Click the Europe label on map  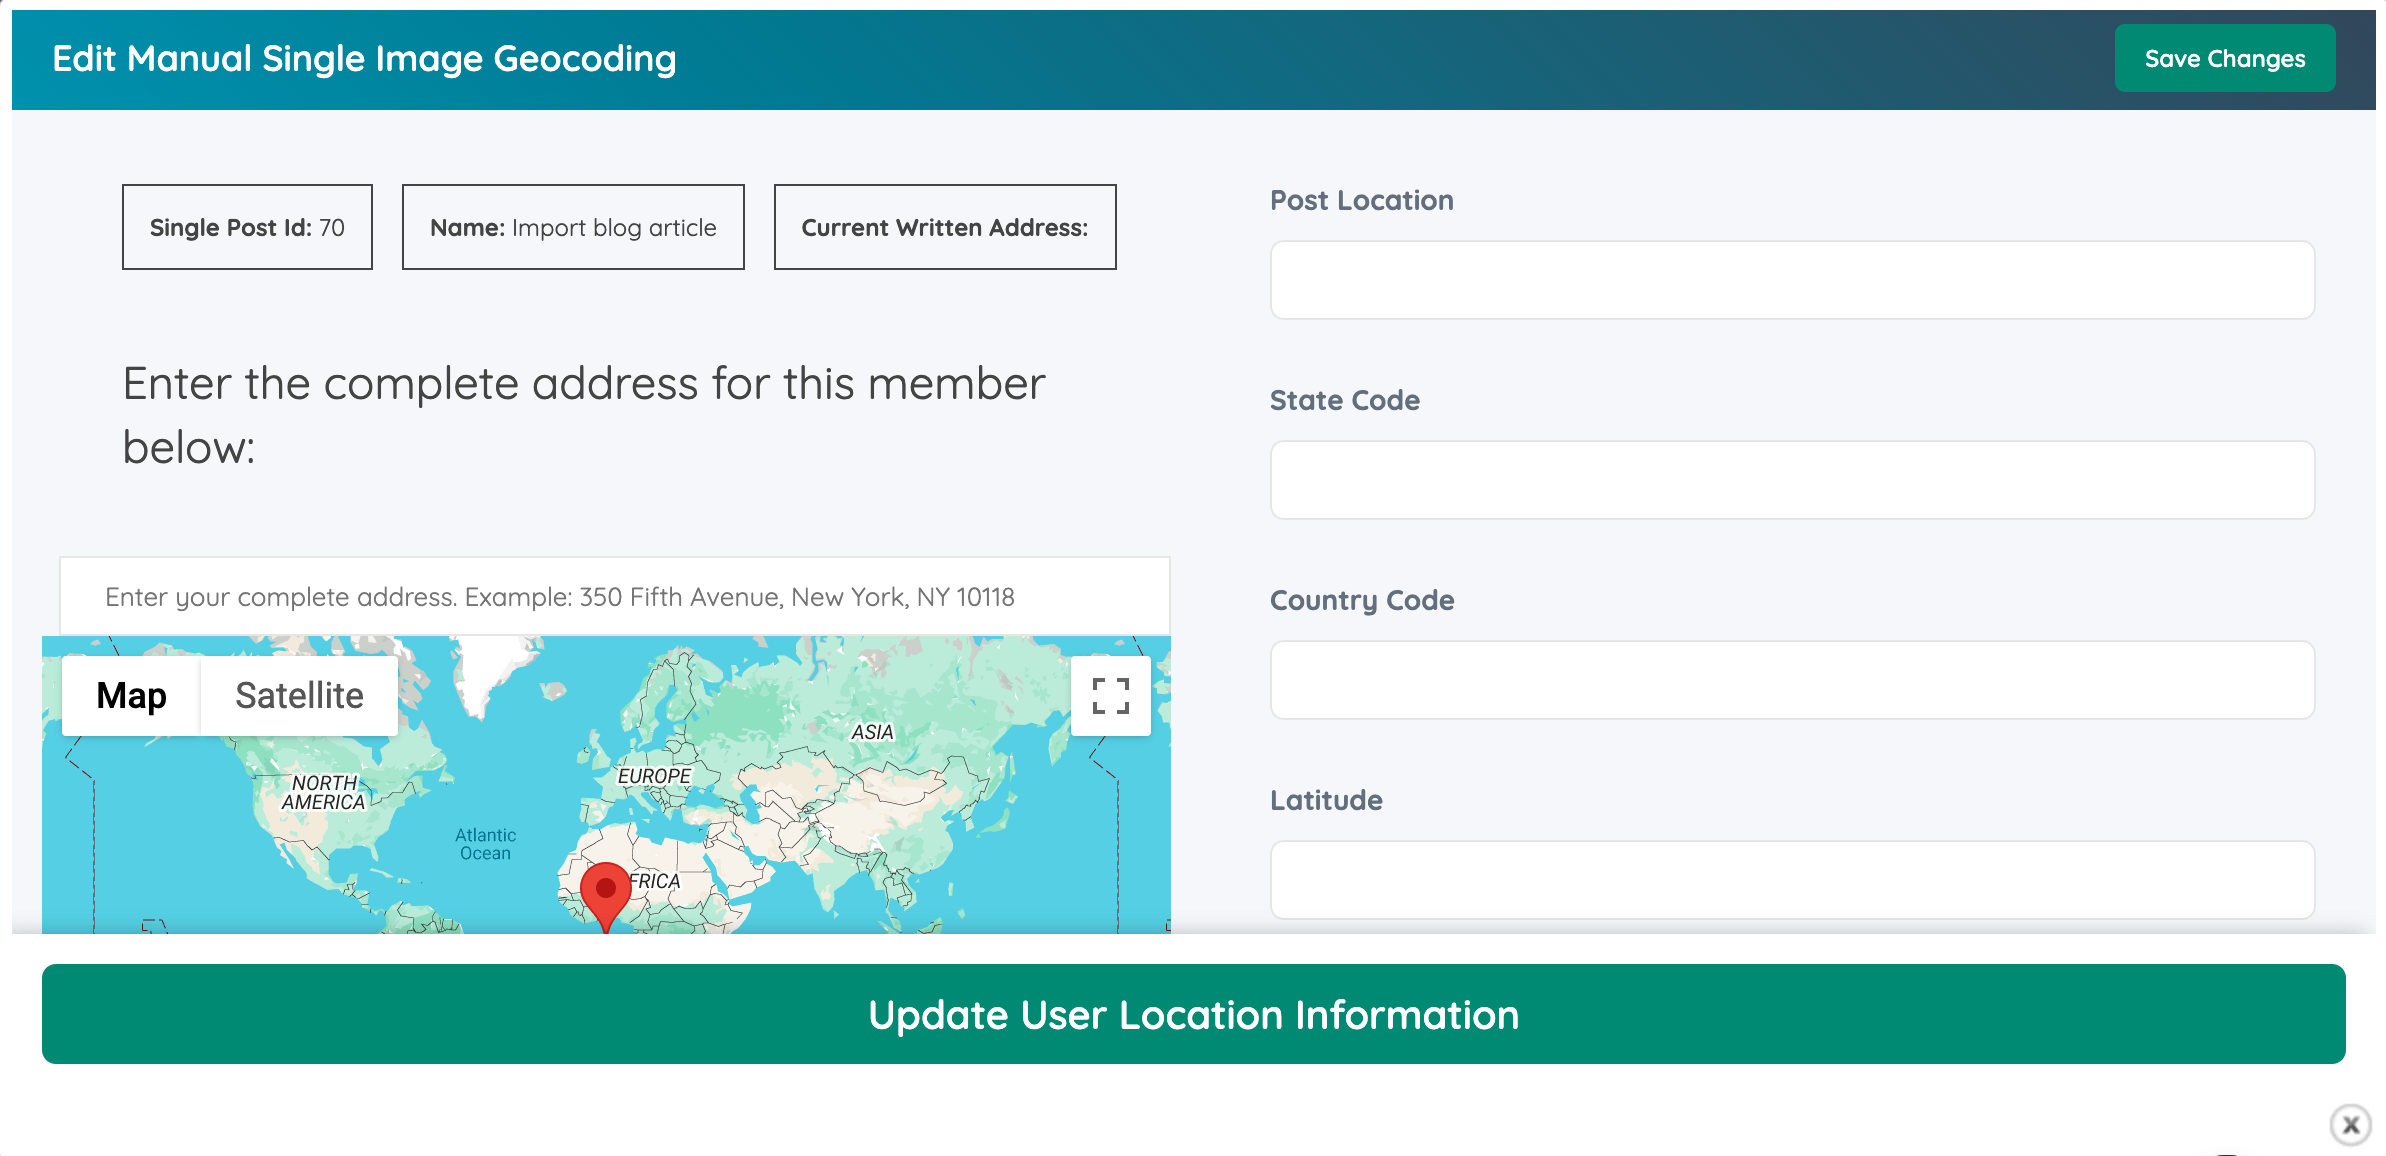pos(654,776)
